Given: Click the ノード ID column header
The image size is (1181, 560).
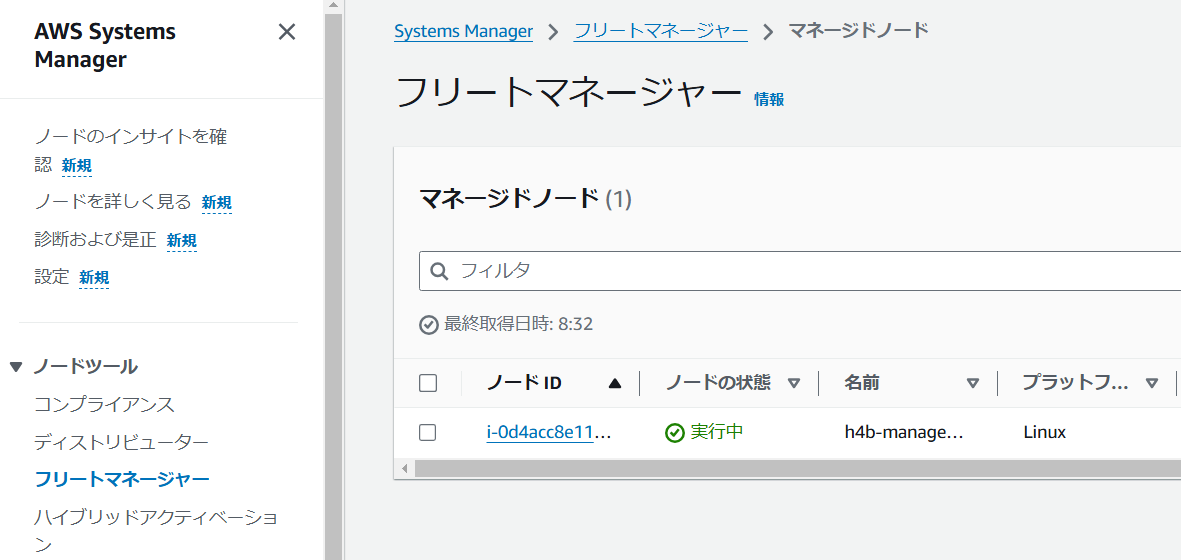Looking at the screenshot, I should pyautogui.click(x=524, y=383).
